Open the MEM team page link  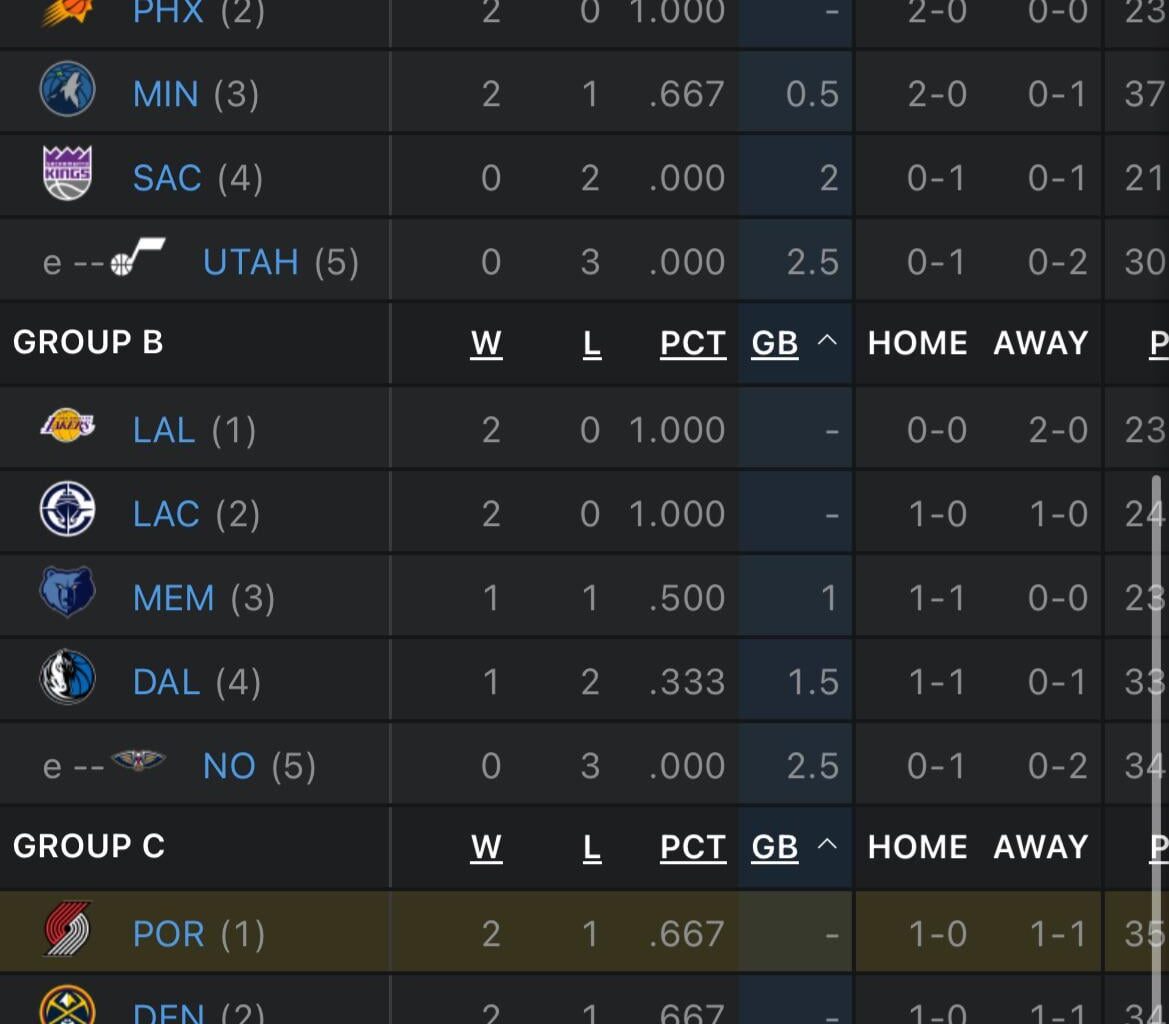(x=172, y=596)
